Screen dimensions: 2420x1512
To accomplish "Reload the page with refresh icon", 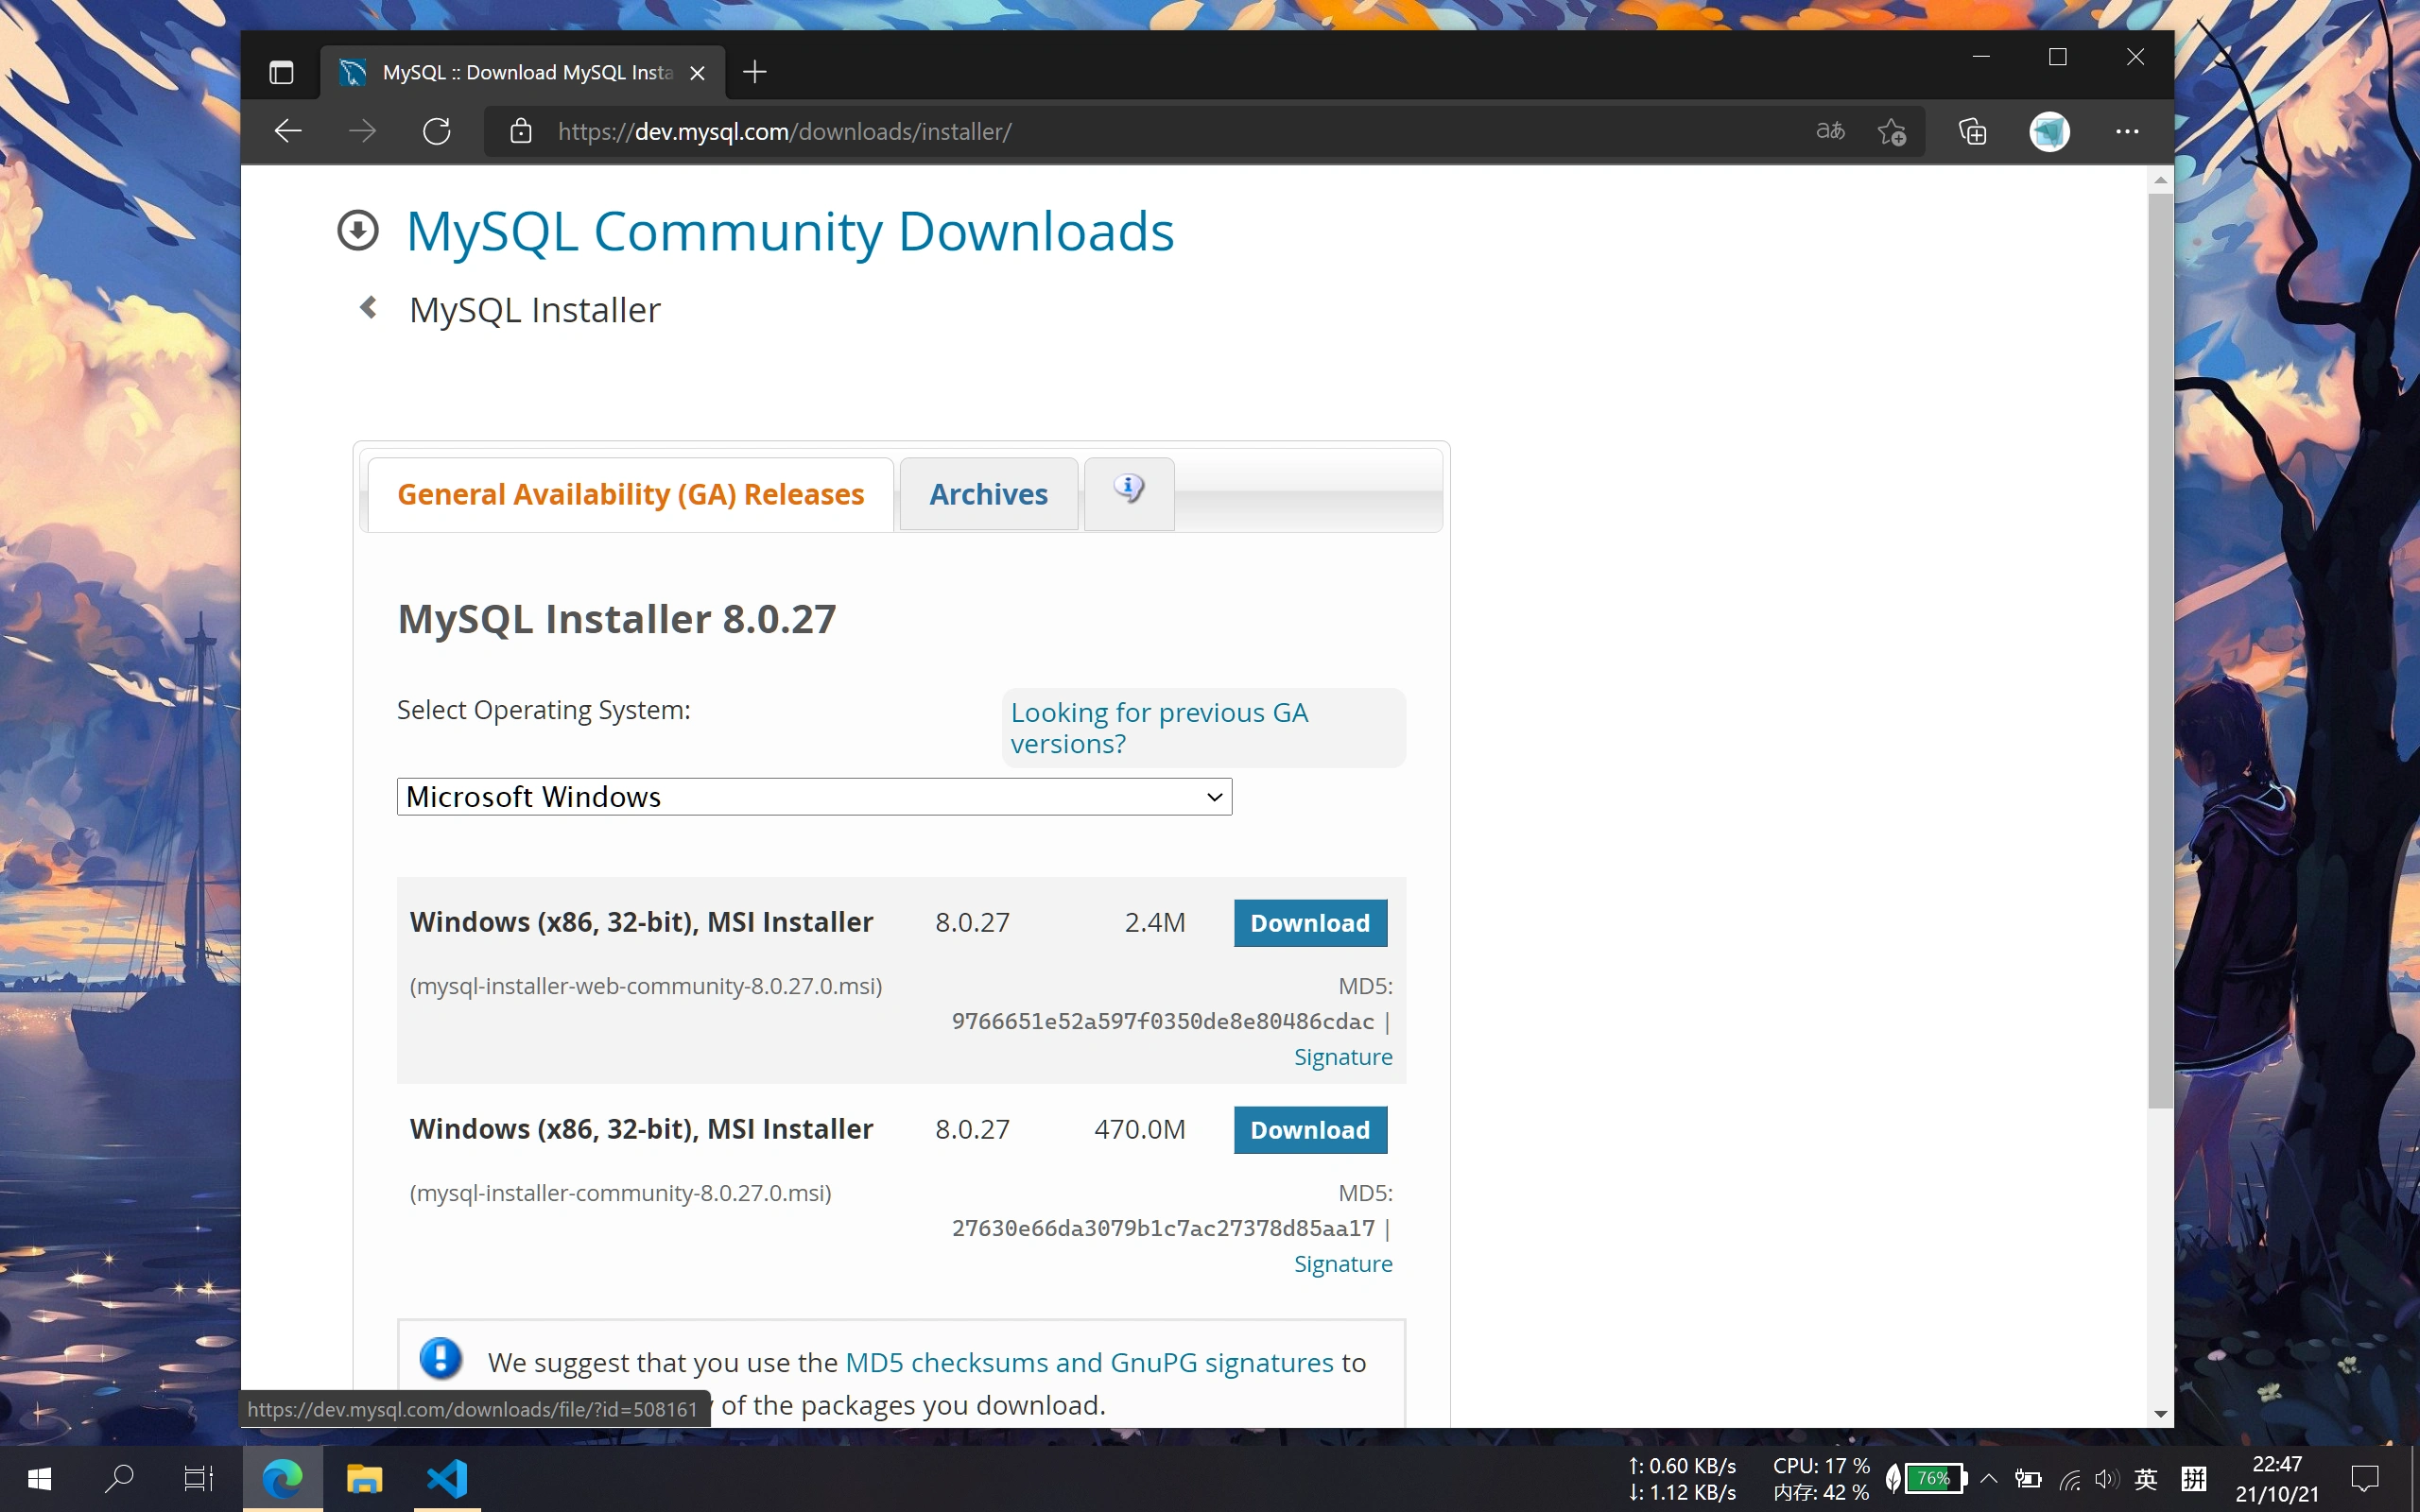I will (437, 131).
